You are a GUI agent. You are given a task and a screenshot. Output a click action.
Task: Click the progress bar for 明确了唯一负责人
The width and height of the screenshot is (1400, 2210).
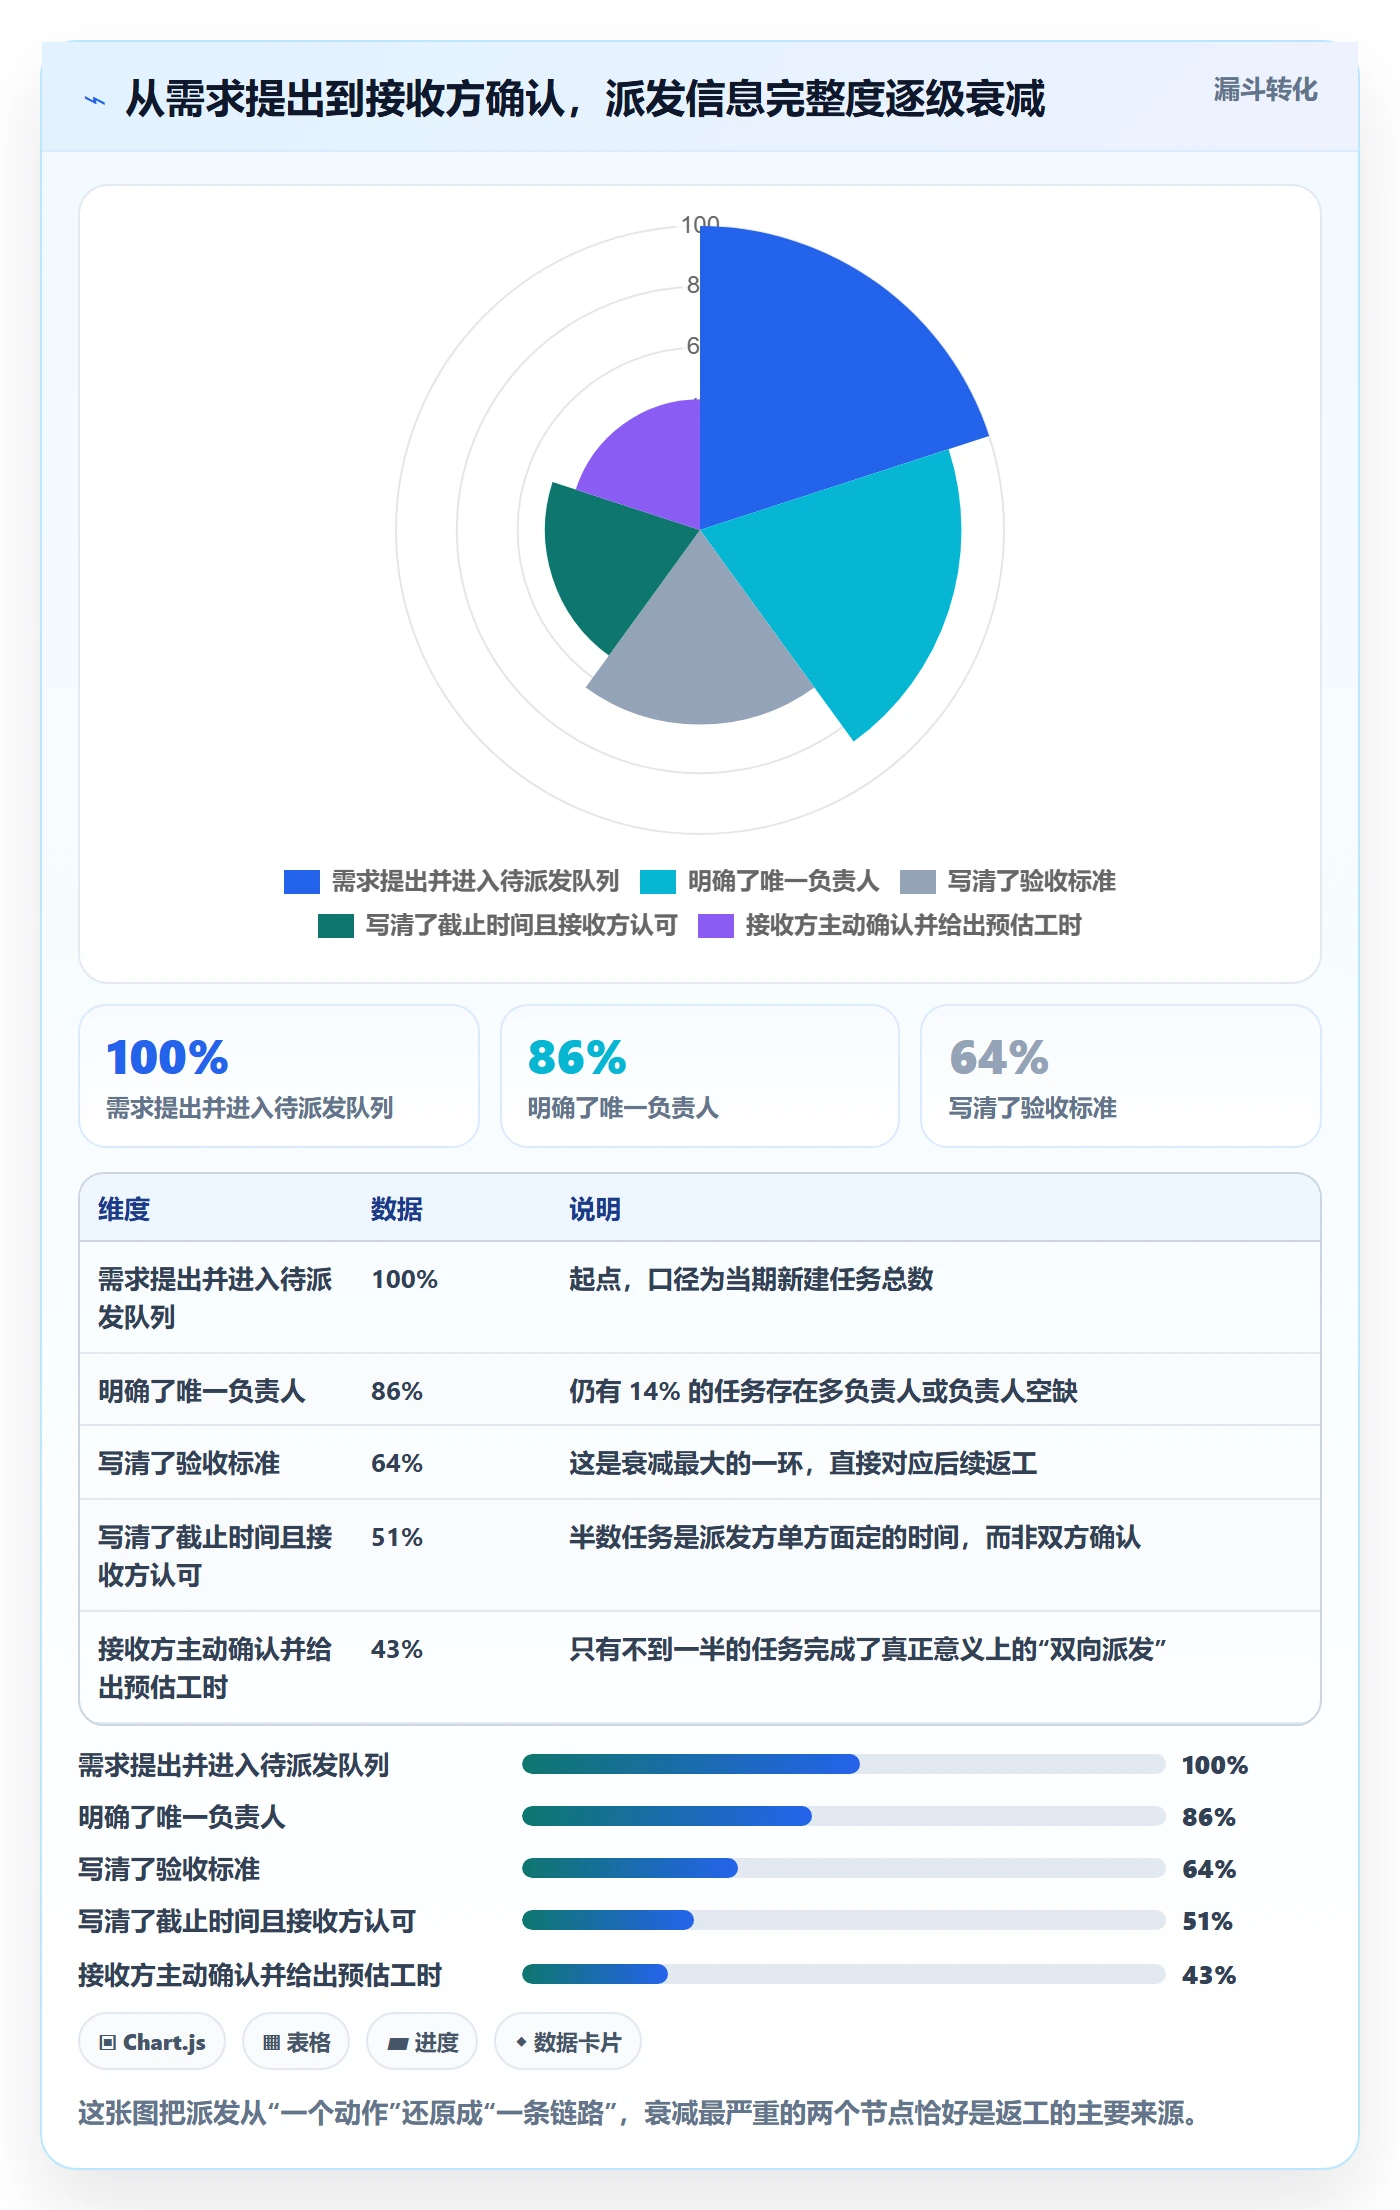pyautogui.click(x=844, y=1816)
